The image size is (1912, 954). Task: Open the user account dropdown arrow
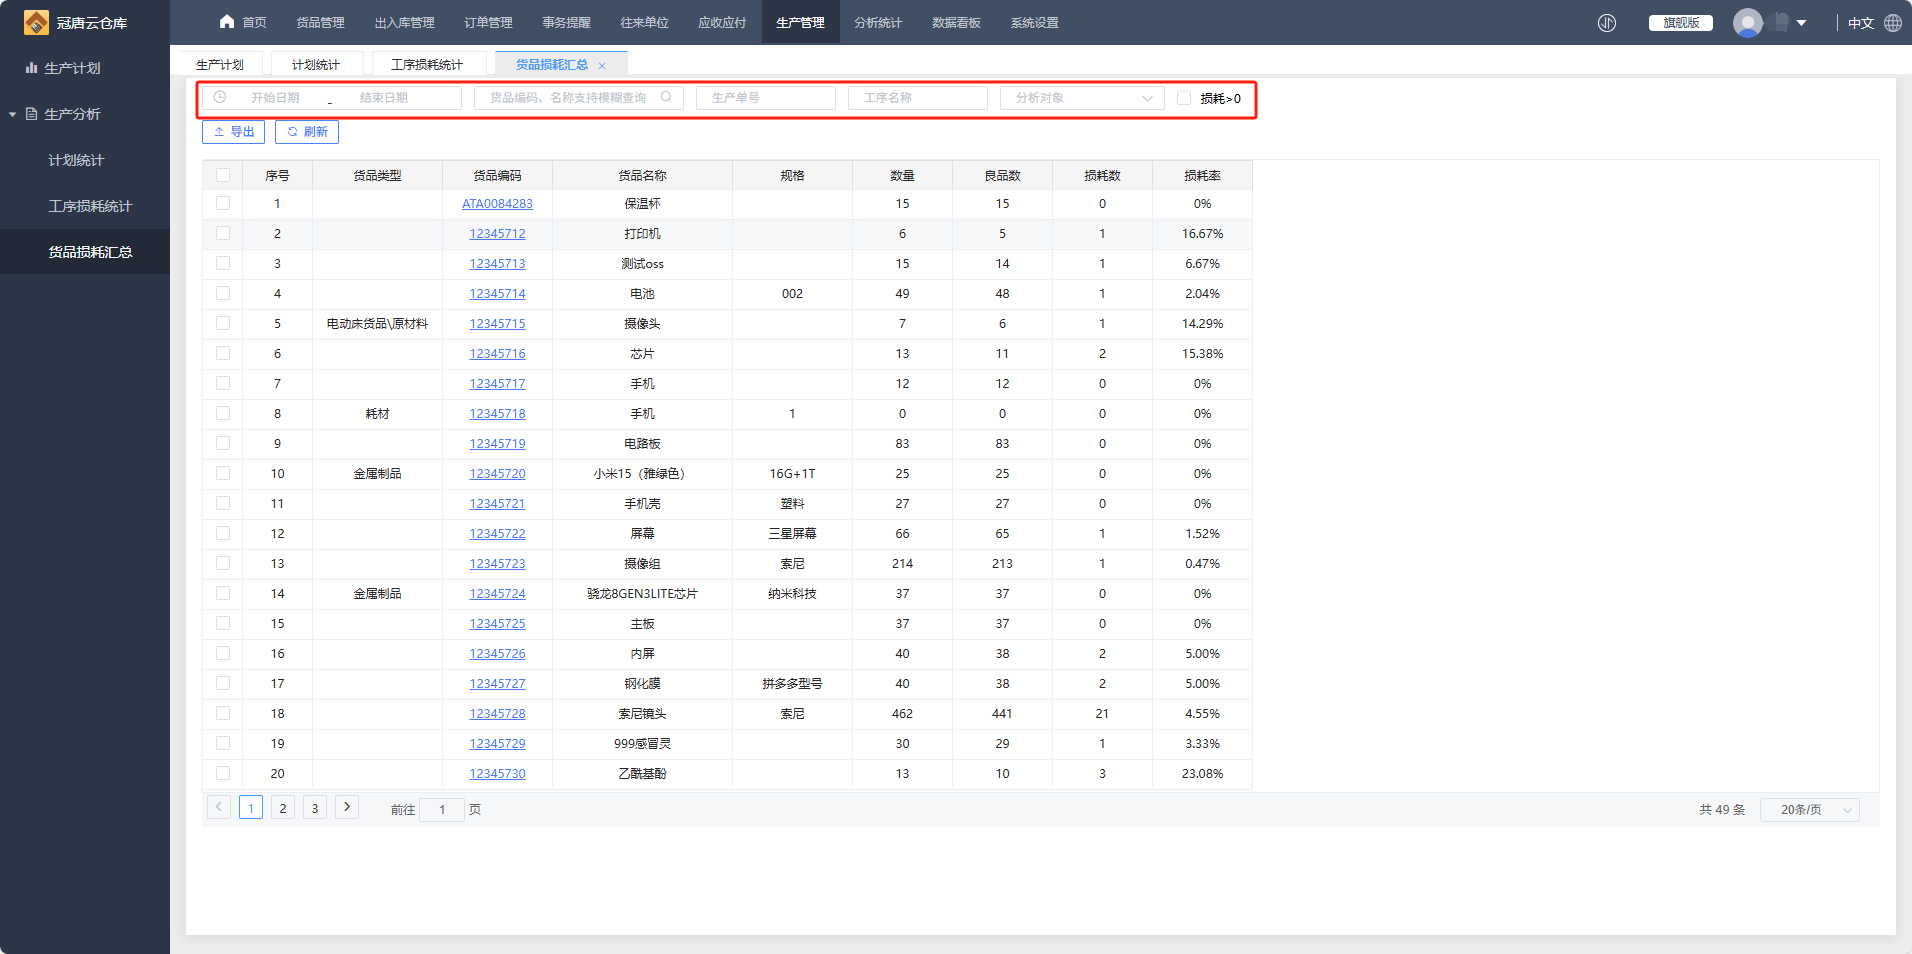1801,23
